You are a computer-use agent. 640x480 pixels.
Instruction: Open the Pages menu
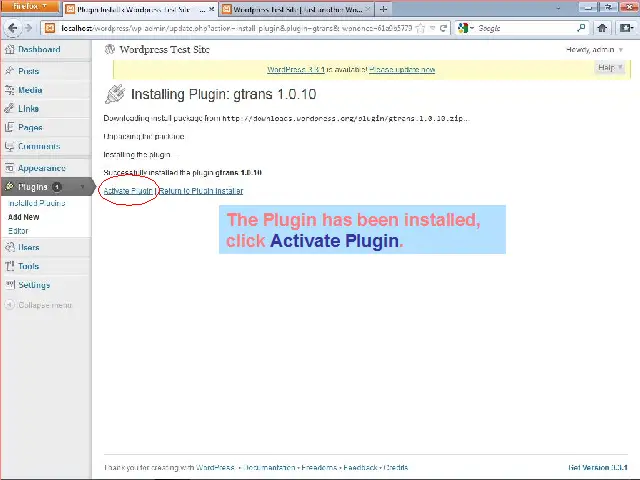(30, 127)
